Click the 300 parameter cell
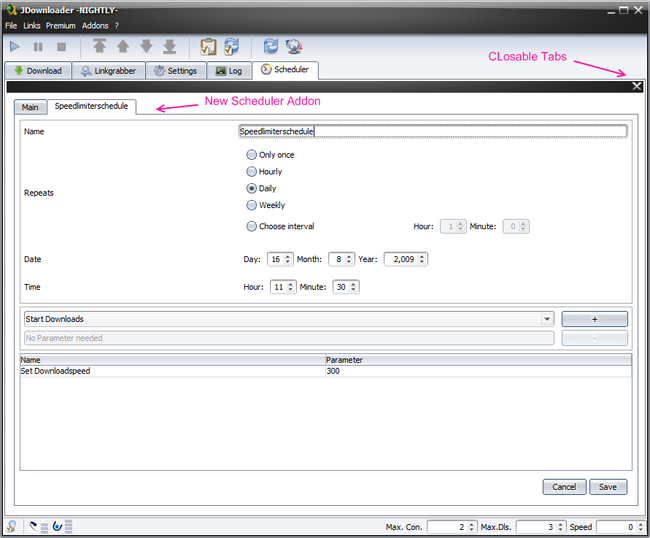Image resolution: width=650 pixels, height=538 pixels. [478, 371]
